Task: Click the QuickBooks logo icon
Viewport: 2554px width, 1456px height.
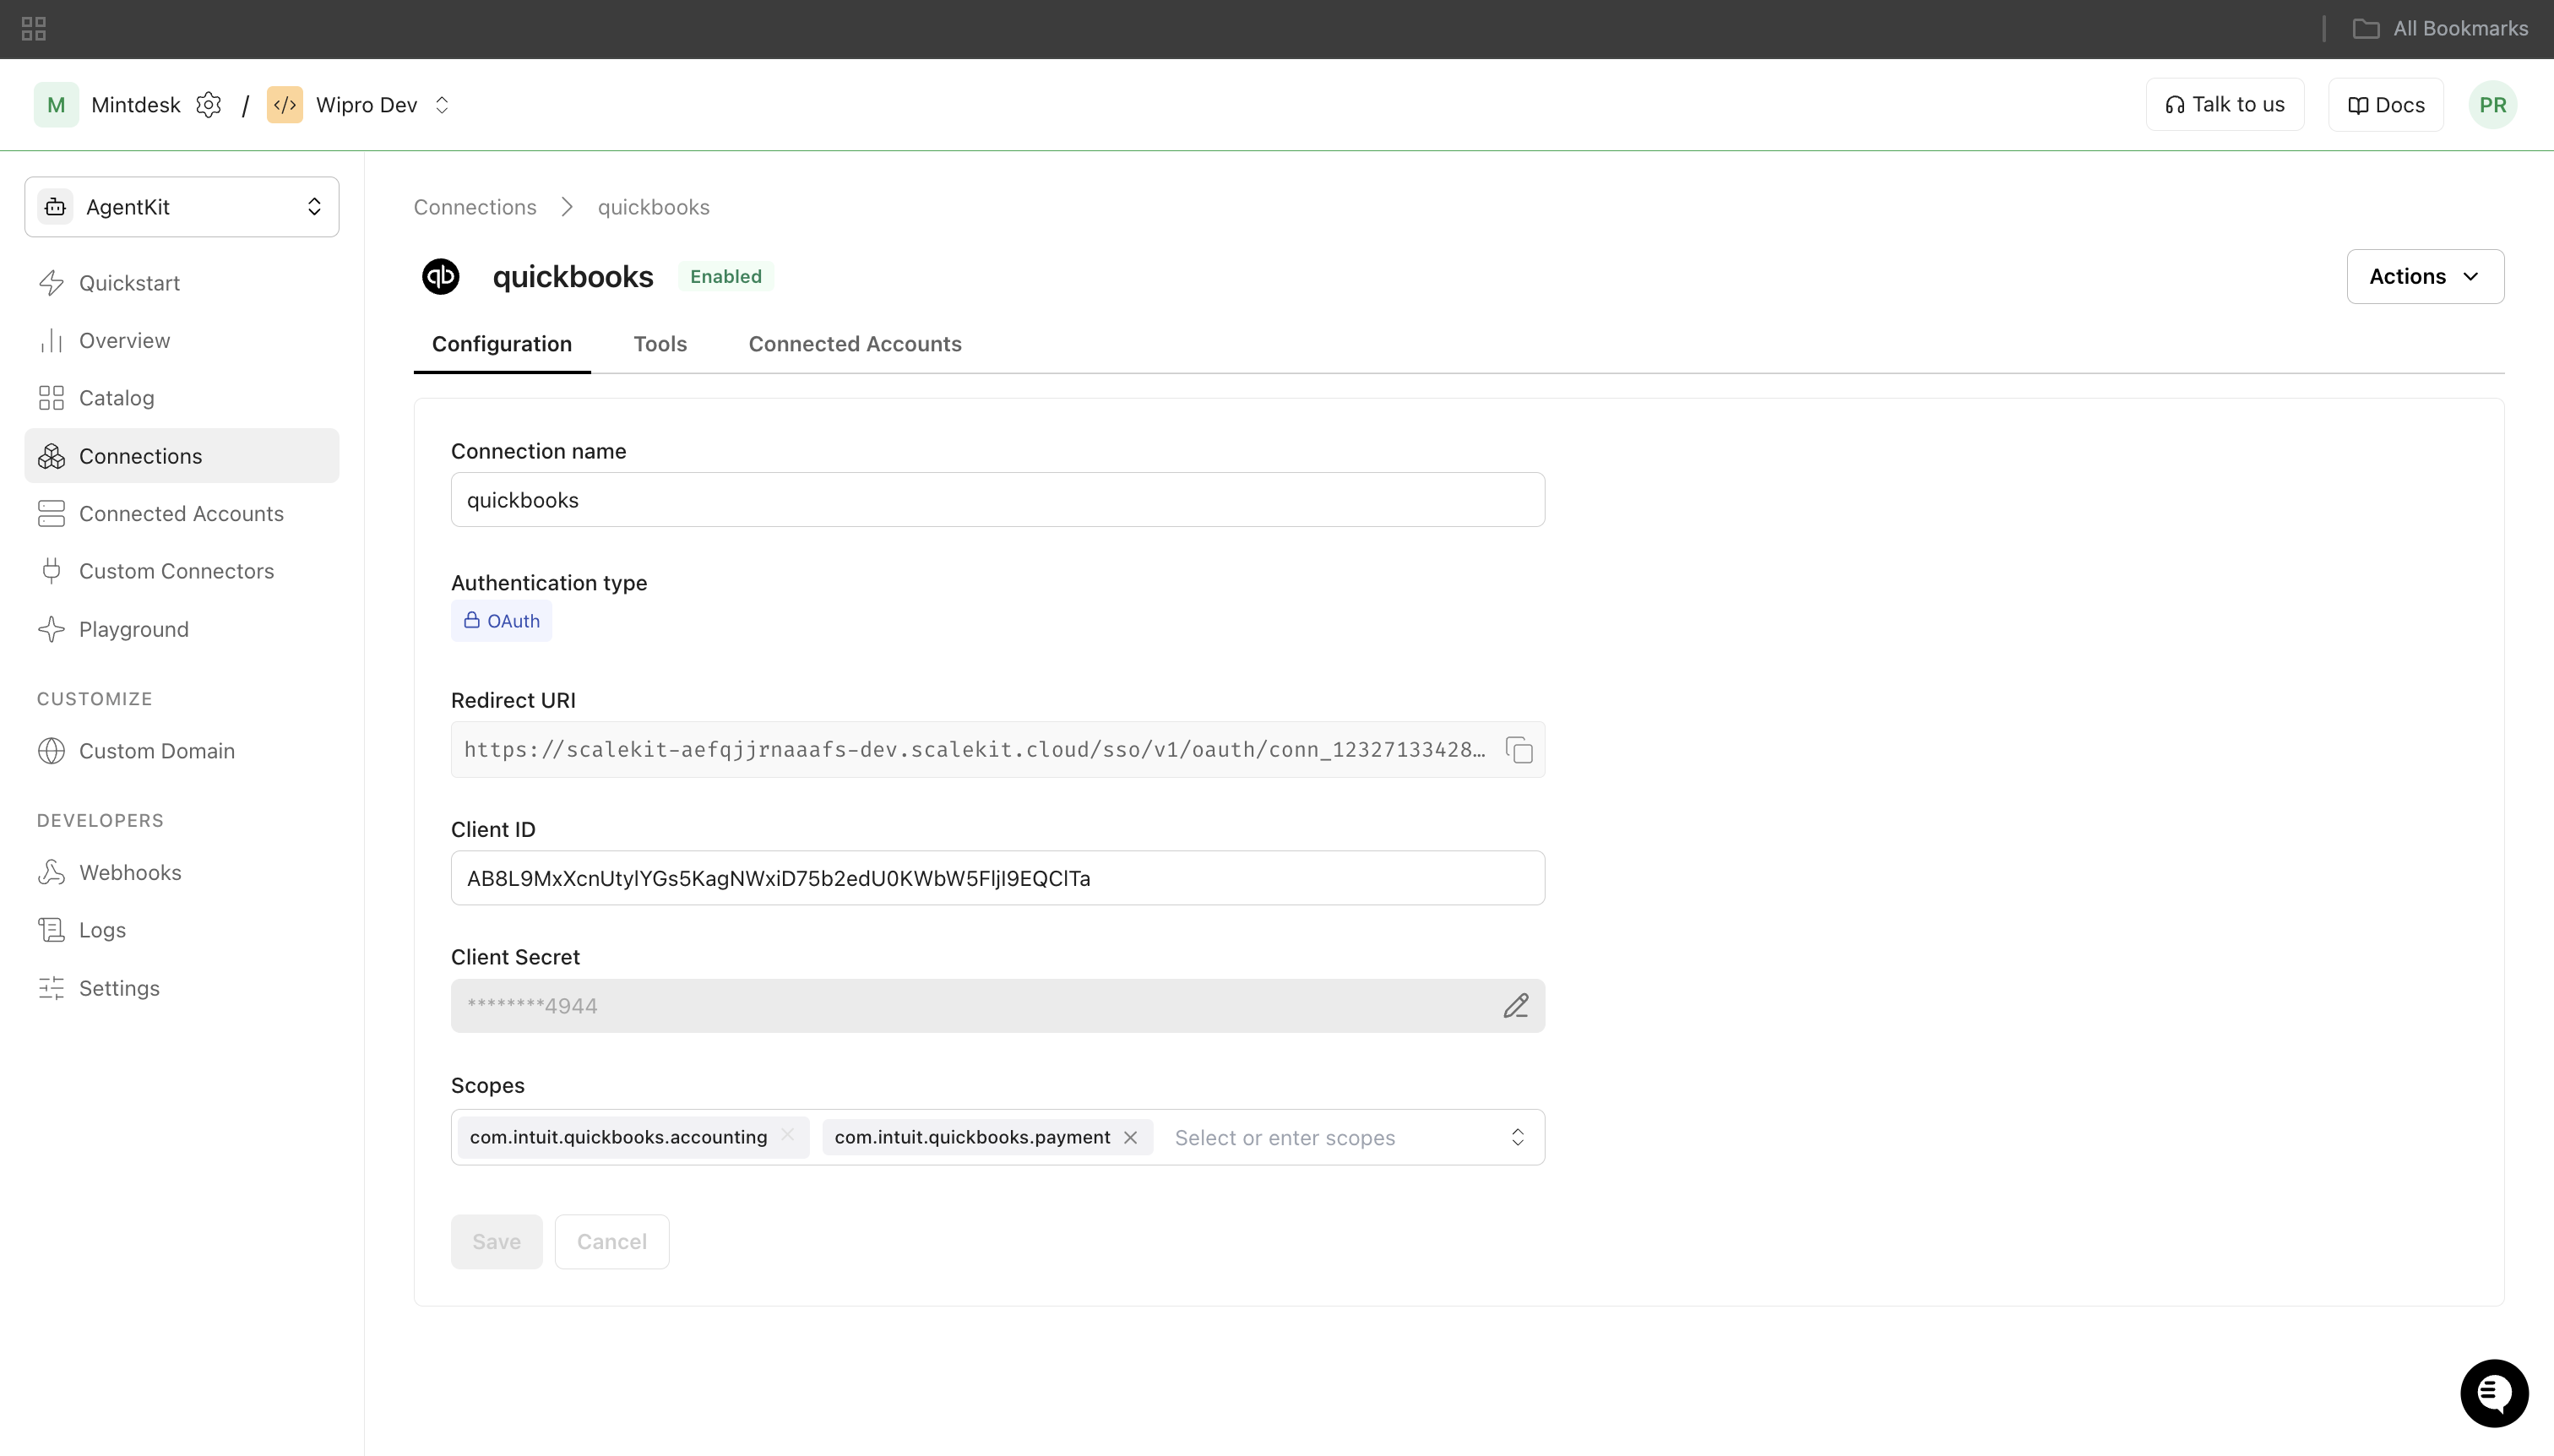Action: [441, 277]
